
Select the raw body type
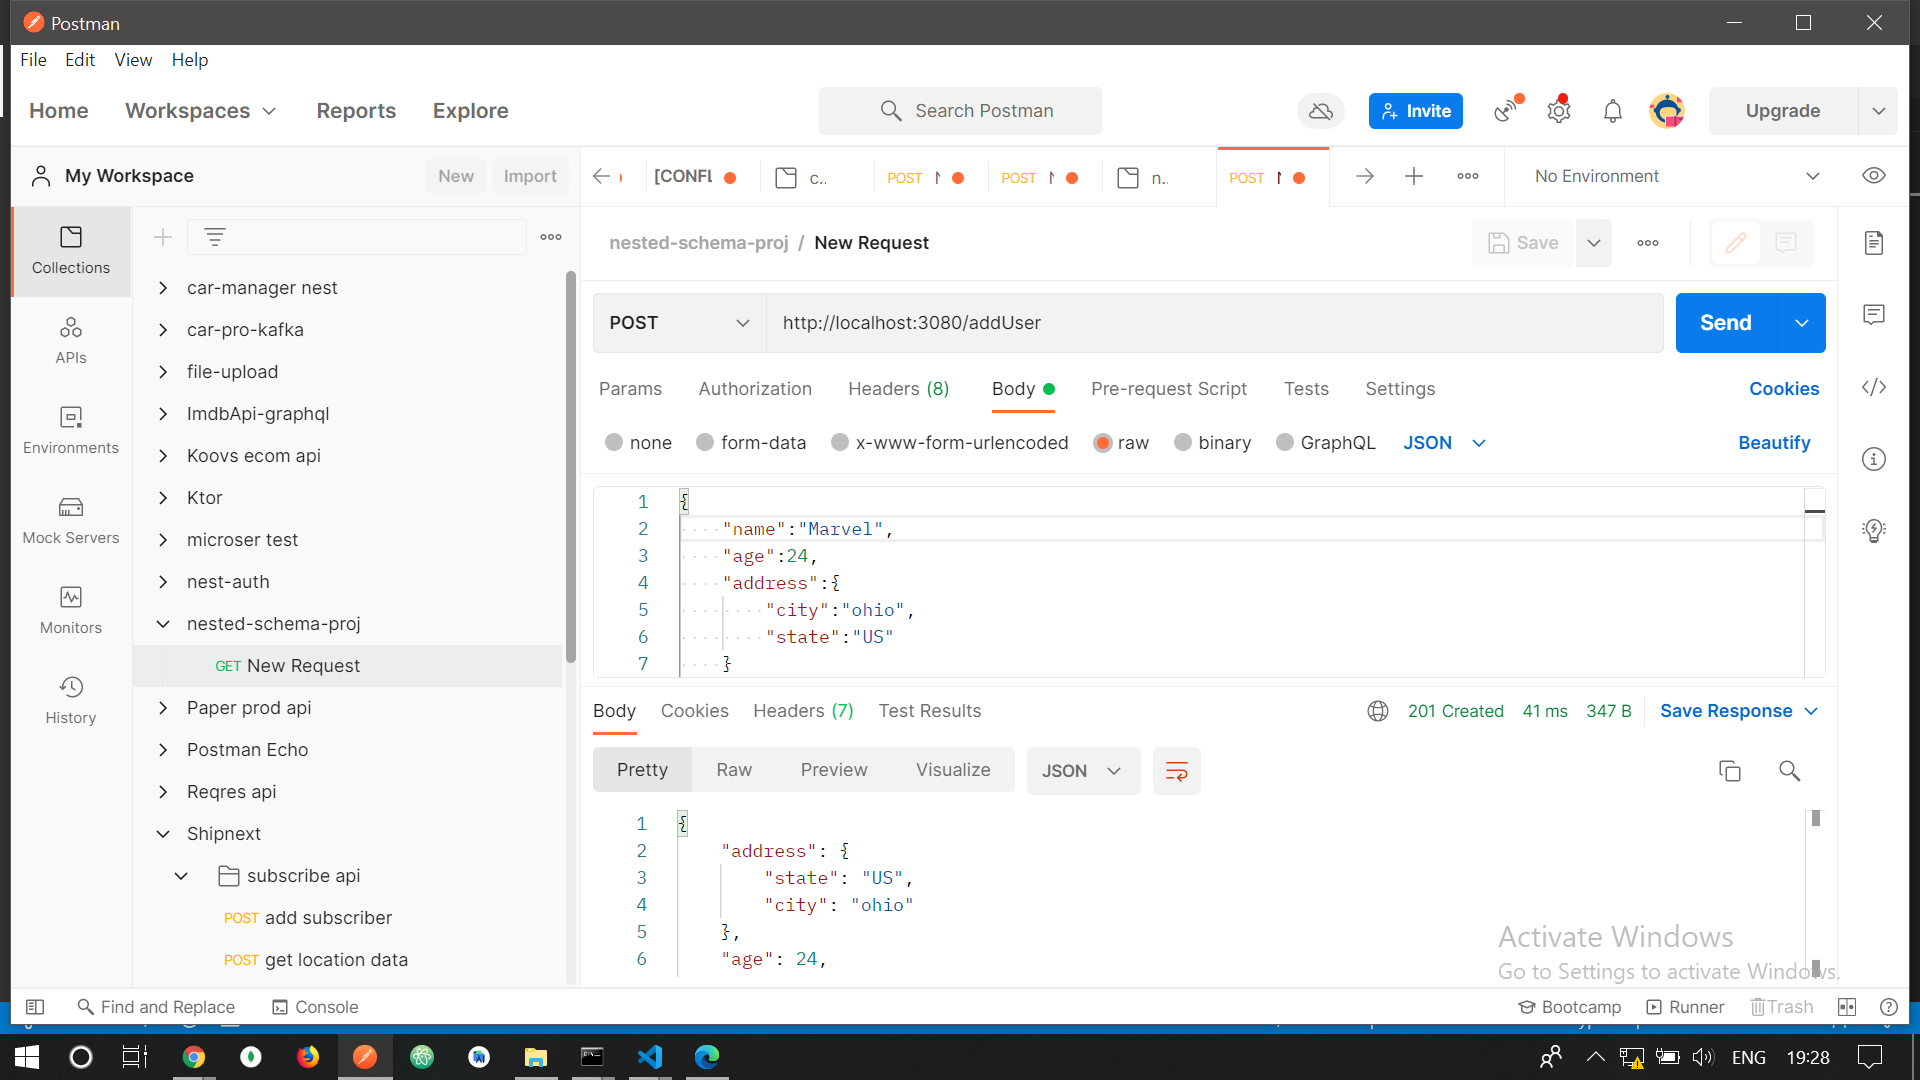1103,443
